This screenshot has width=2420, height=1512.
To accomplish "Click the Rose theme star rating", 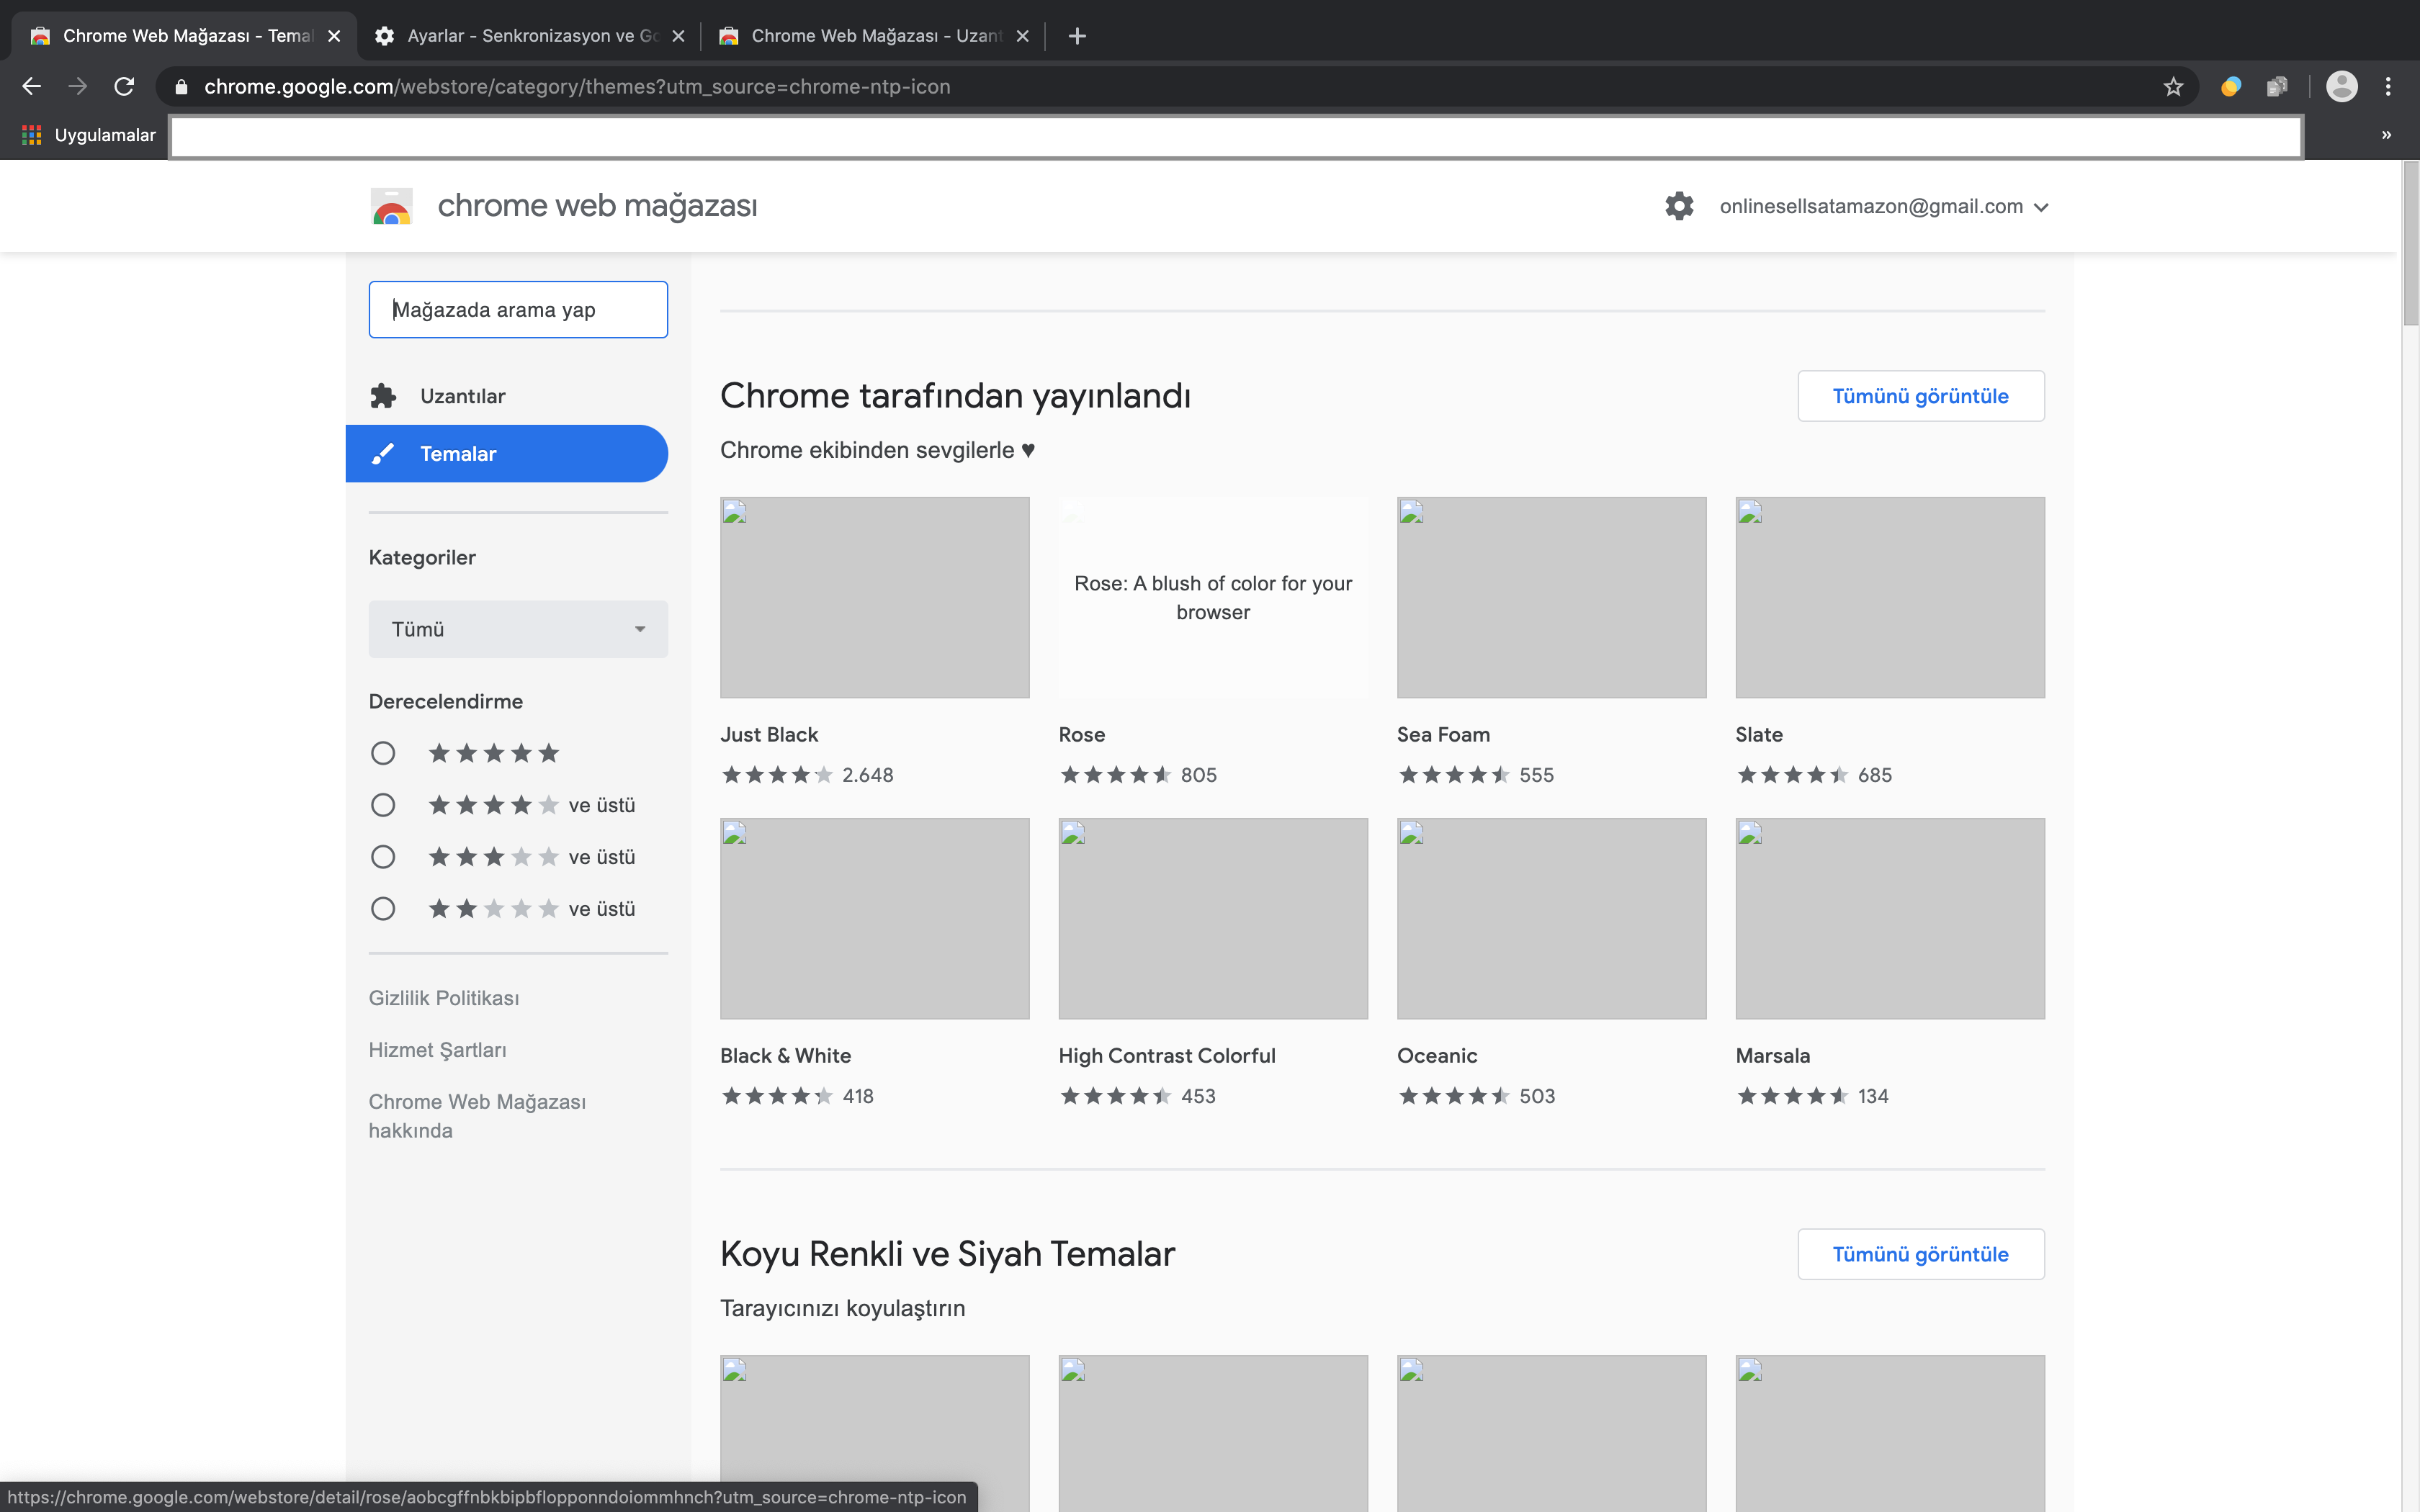I will tap(1115, 775).
